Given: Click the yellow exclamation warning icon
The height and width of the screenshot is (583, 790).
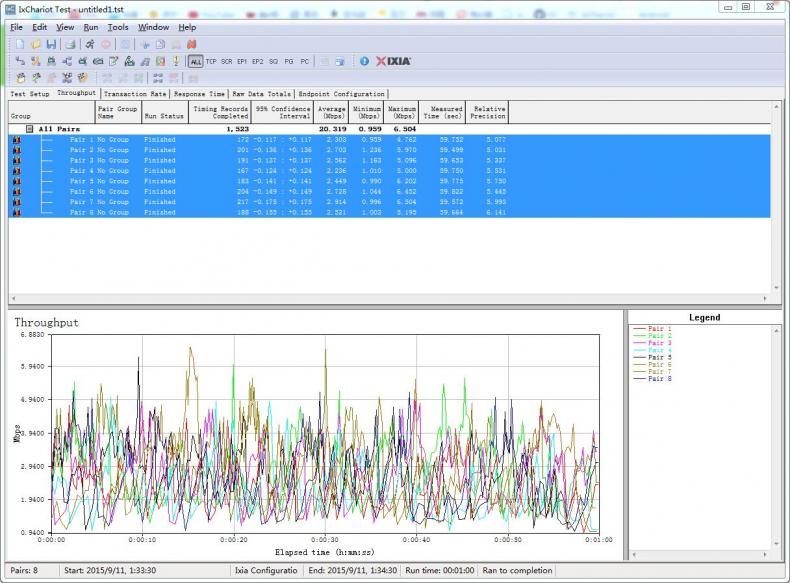Looking at the screenshot, I should coord(176,61).
